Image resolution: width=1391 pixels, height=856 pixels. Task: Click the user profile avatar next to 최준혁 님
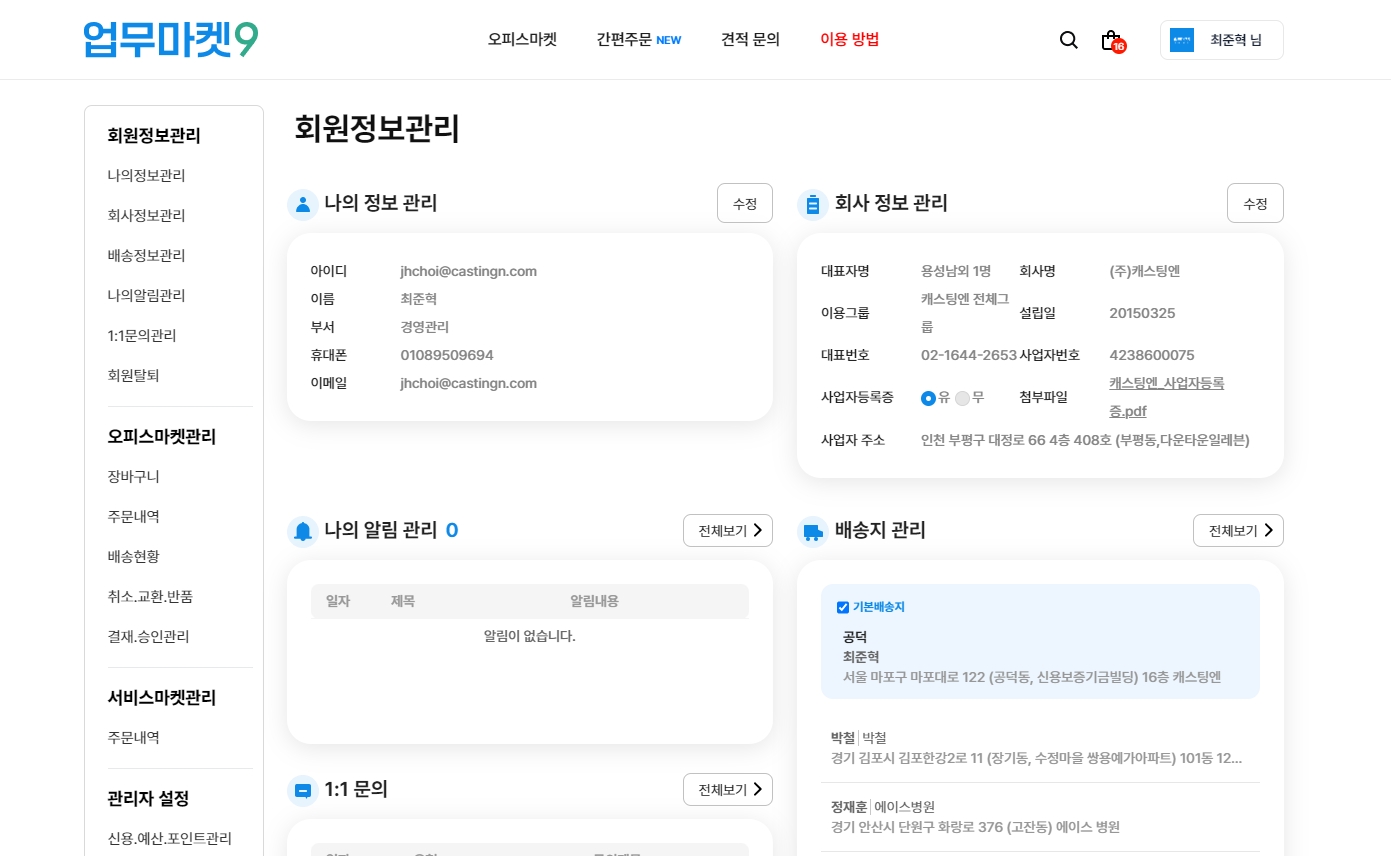pos(1182,40)
